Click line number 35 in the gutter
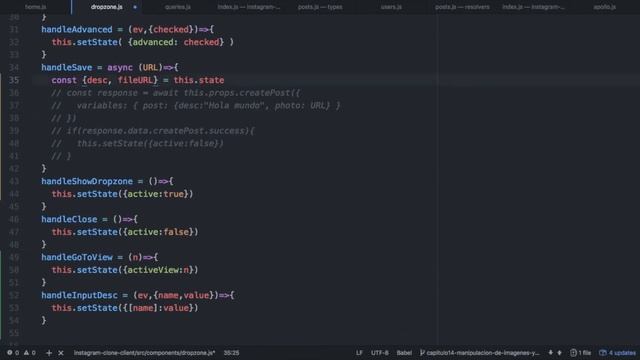 coord(14,80)
